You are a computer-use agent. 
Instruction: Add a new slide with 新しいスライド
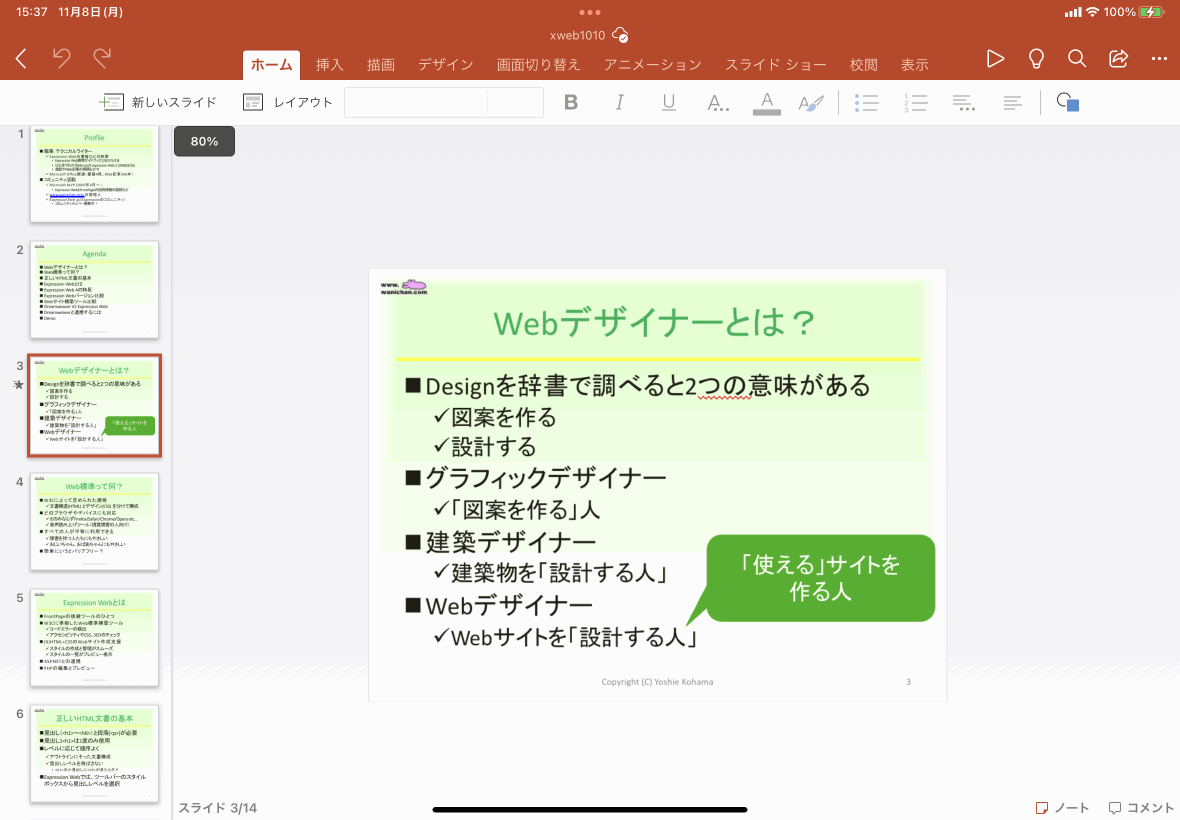coord(158,102)
